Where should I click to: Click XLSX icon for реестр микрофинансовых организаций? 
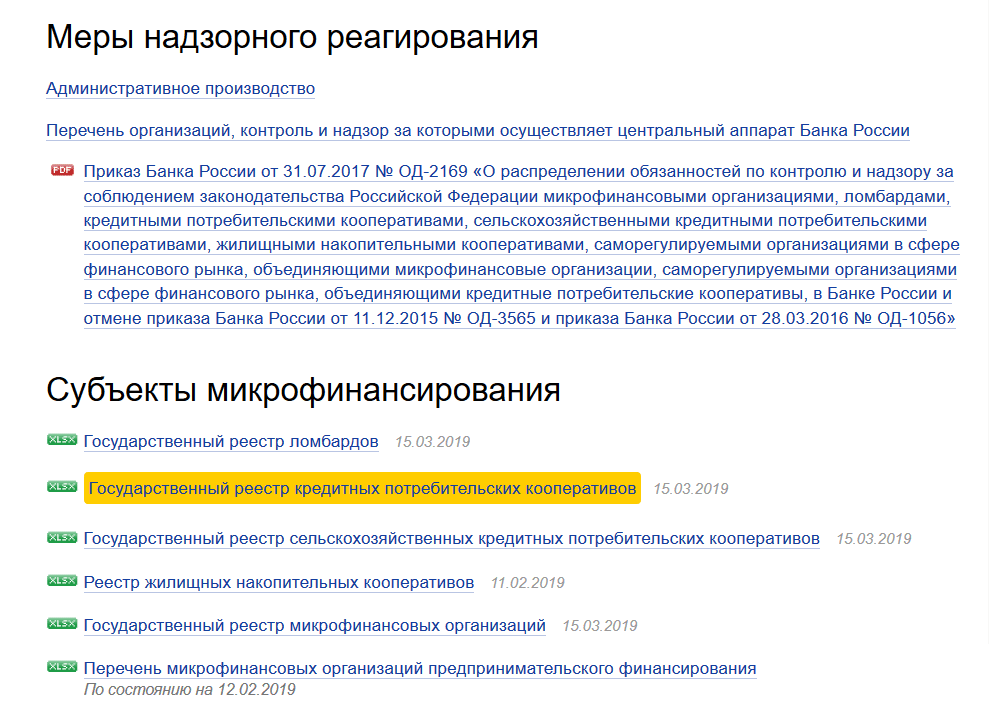pyautogui.click(x=62, y=624)
